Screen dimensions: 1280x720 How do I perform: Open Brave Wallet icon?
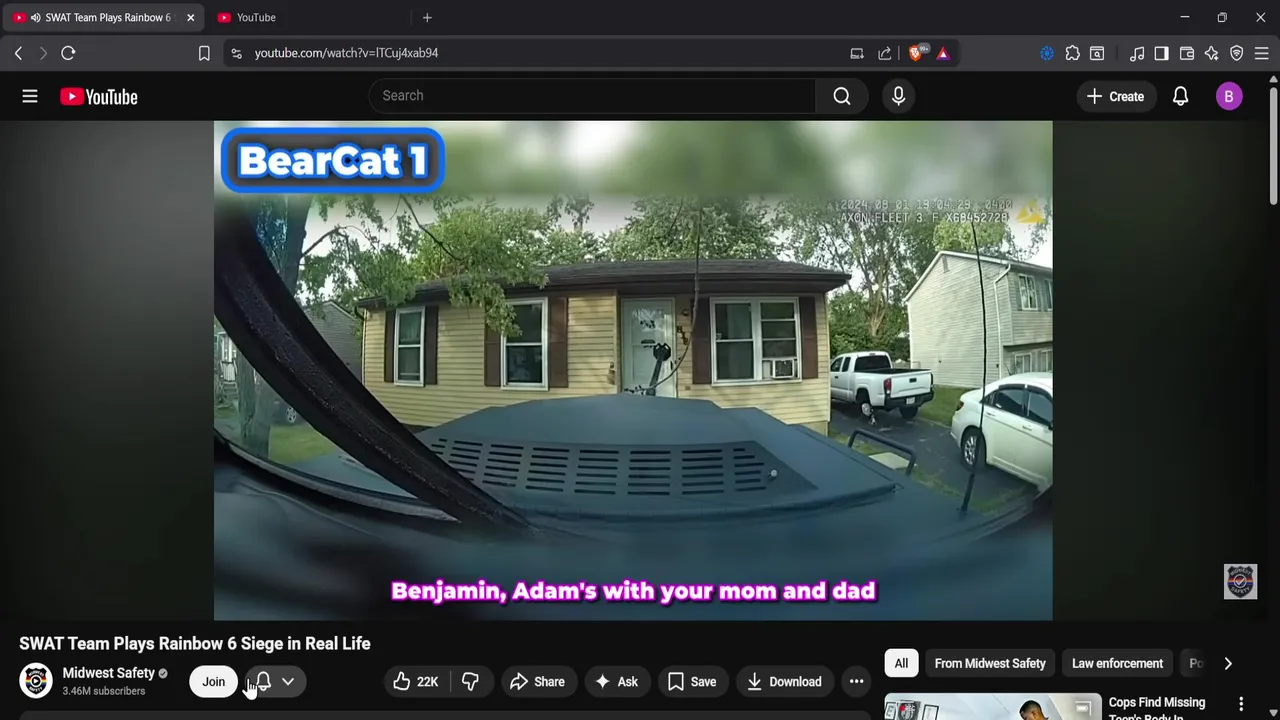pos(1187,53)
